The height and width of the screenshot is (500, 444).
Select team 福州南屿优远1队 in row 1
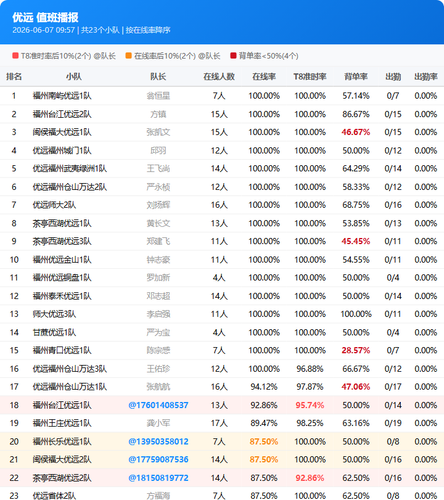click(x=62, y=96)
